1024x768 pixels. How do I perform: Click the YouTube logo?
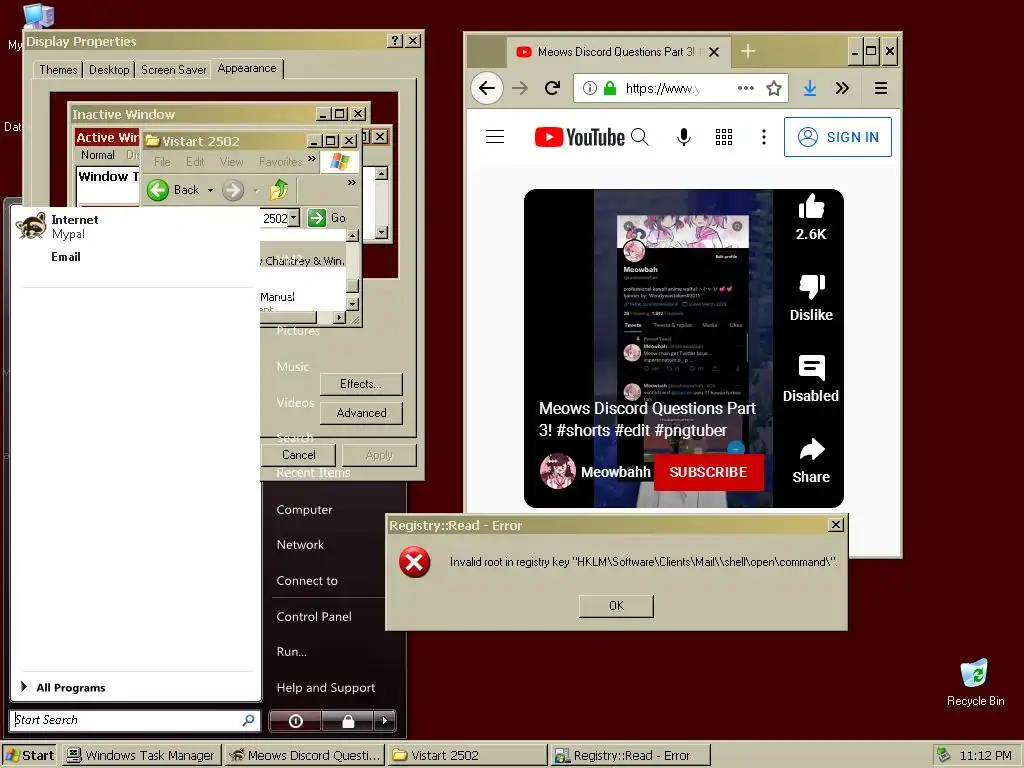click(x=579, y=137)
